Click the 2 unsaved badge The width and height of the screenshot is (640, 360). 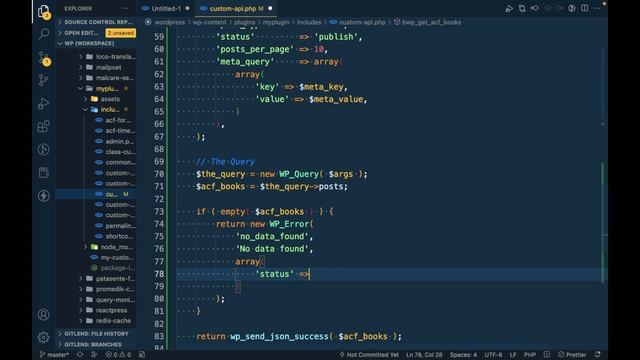[x=121, y=33]
